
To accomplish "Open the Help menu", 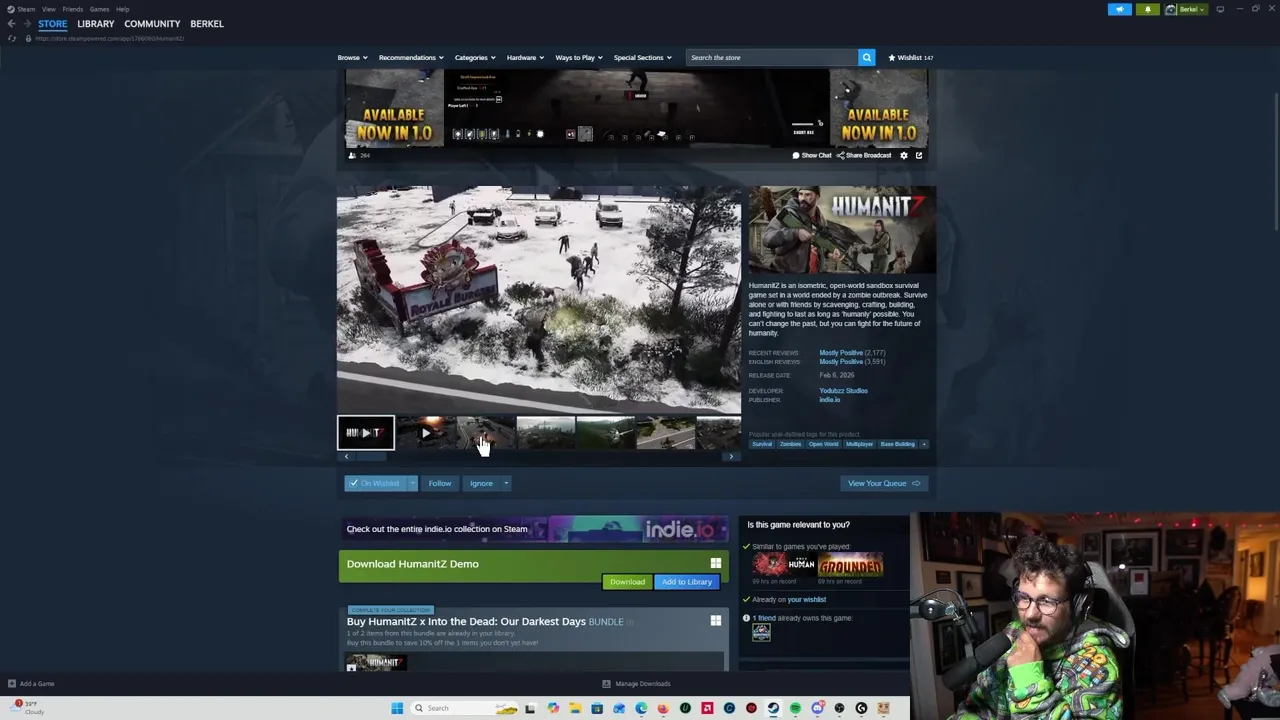I will tap(122, 9).
